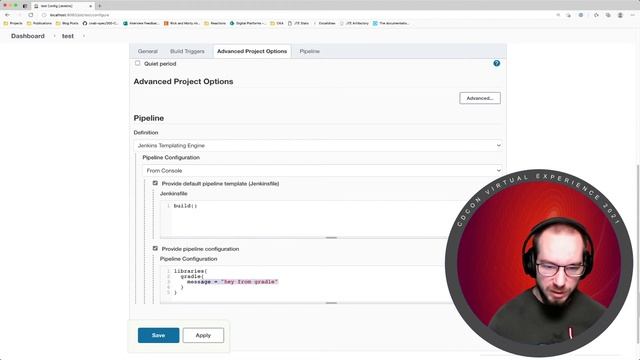Open the Reactions bookmark folder
This screenshot has height=360, width=640.
[215, 23]
